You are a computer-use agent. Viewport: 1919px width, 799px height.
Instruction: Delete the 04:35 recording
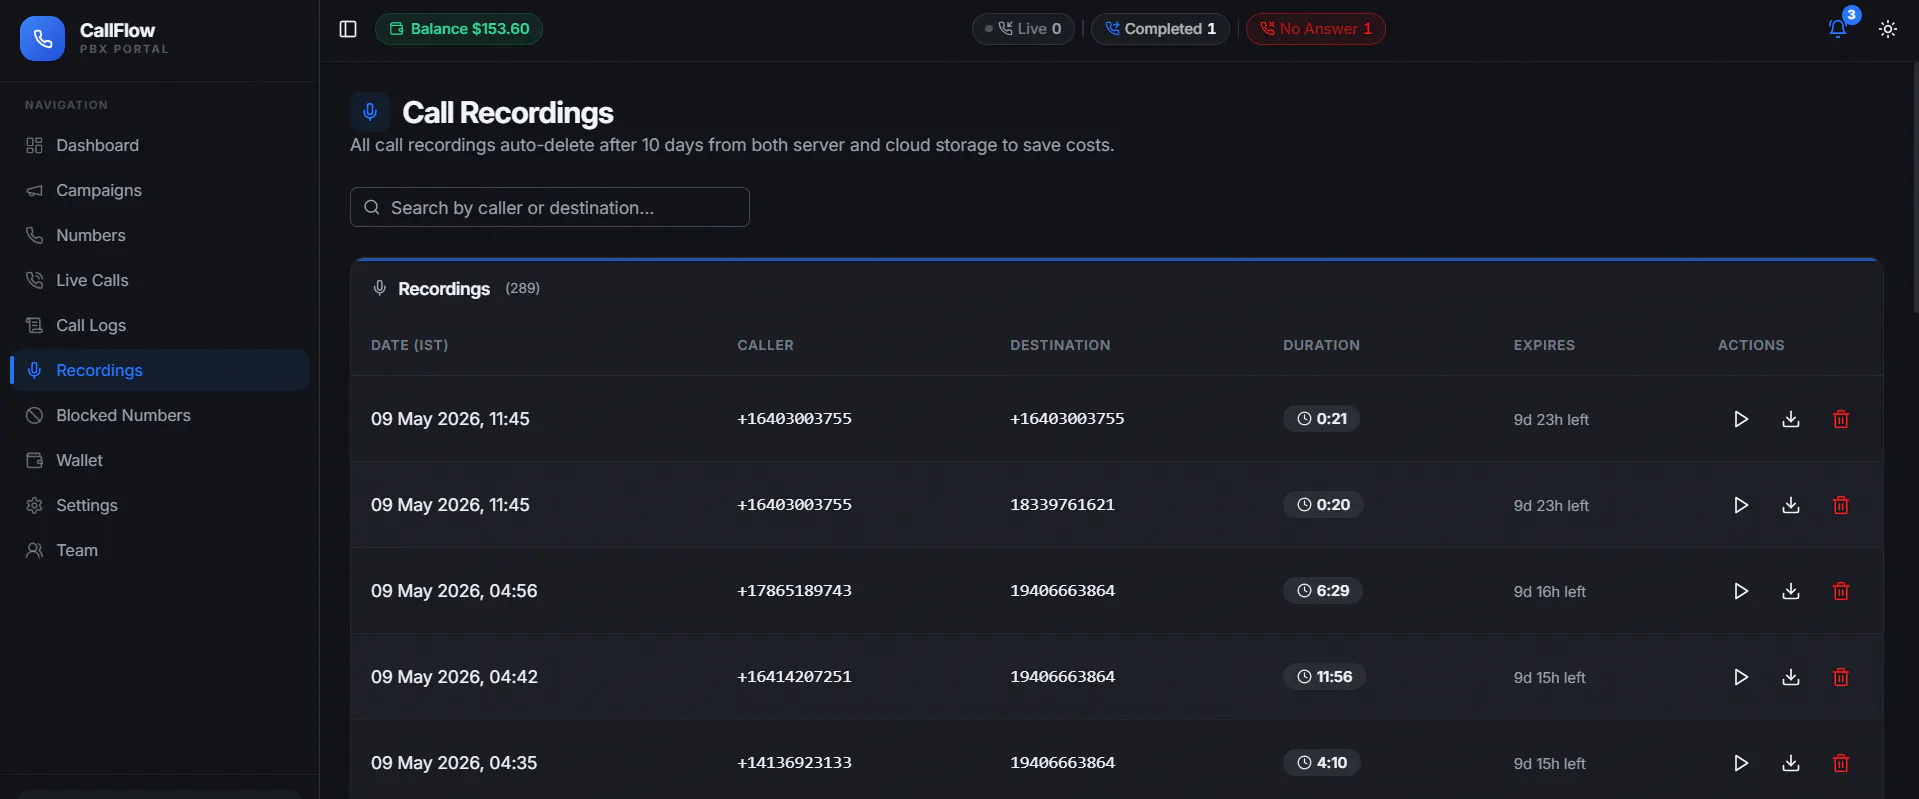[1841, 763]
